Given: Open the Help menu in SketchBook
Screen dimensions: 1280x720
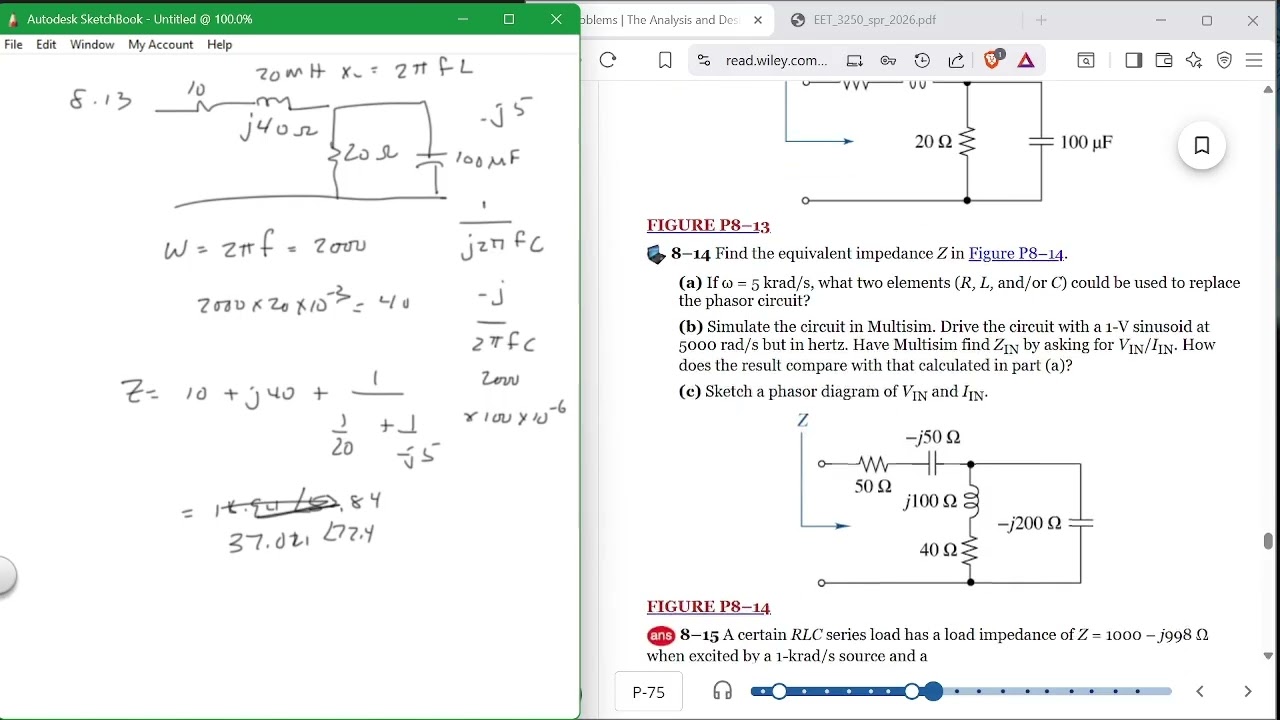Looking at the screenshot, I should pyautogui.click(x=220, y=45).
